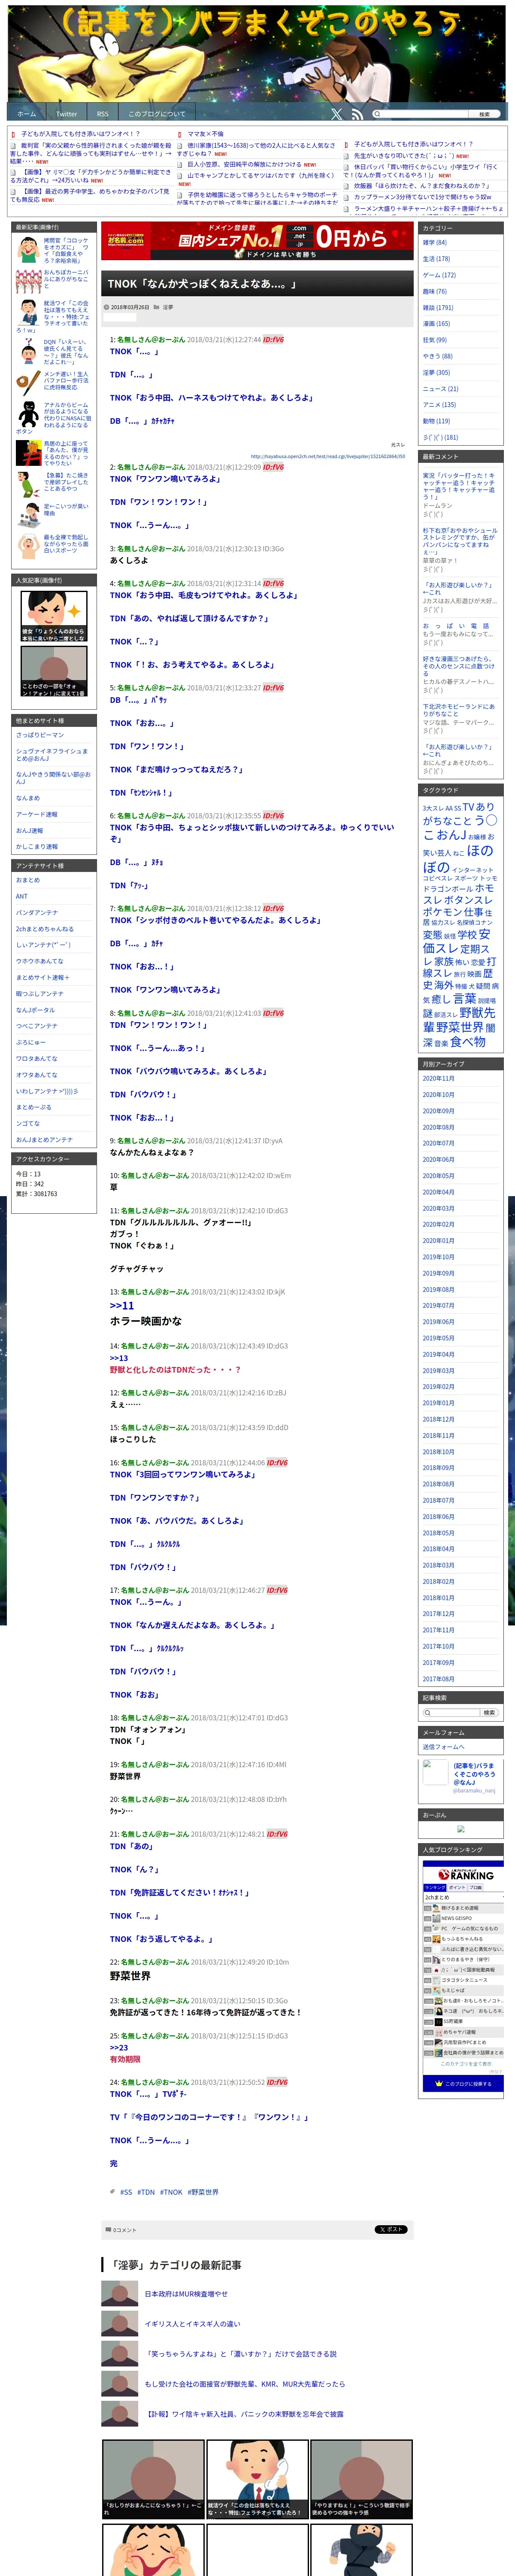Open the 2018年03月 archive link
This screenshot has width=515, height=2576.
click(438, 1565)
